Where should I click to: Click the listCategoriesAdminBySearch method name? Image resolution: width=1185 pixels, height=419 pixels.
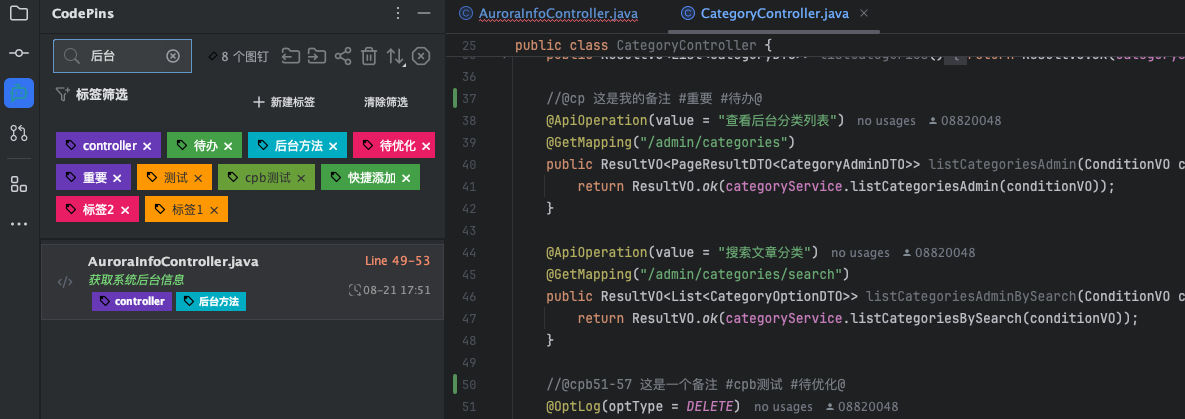coord(970,296)
